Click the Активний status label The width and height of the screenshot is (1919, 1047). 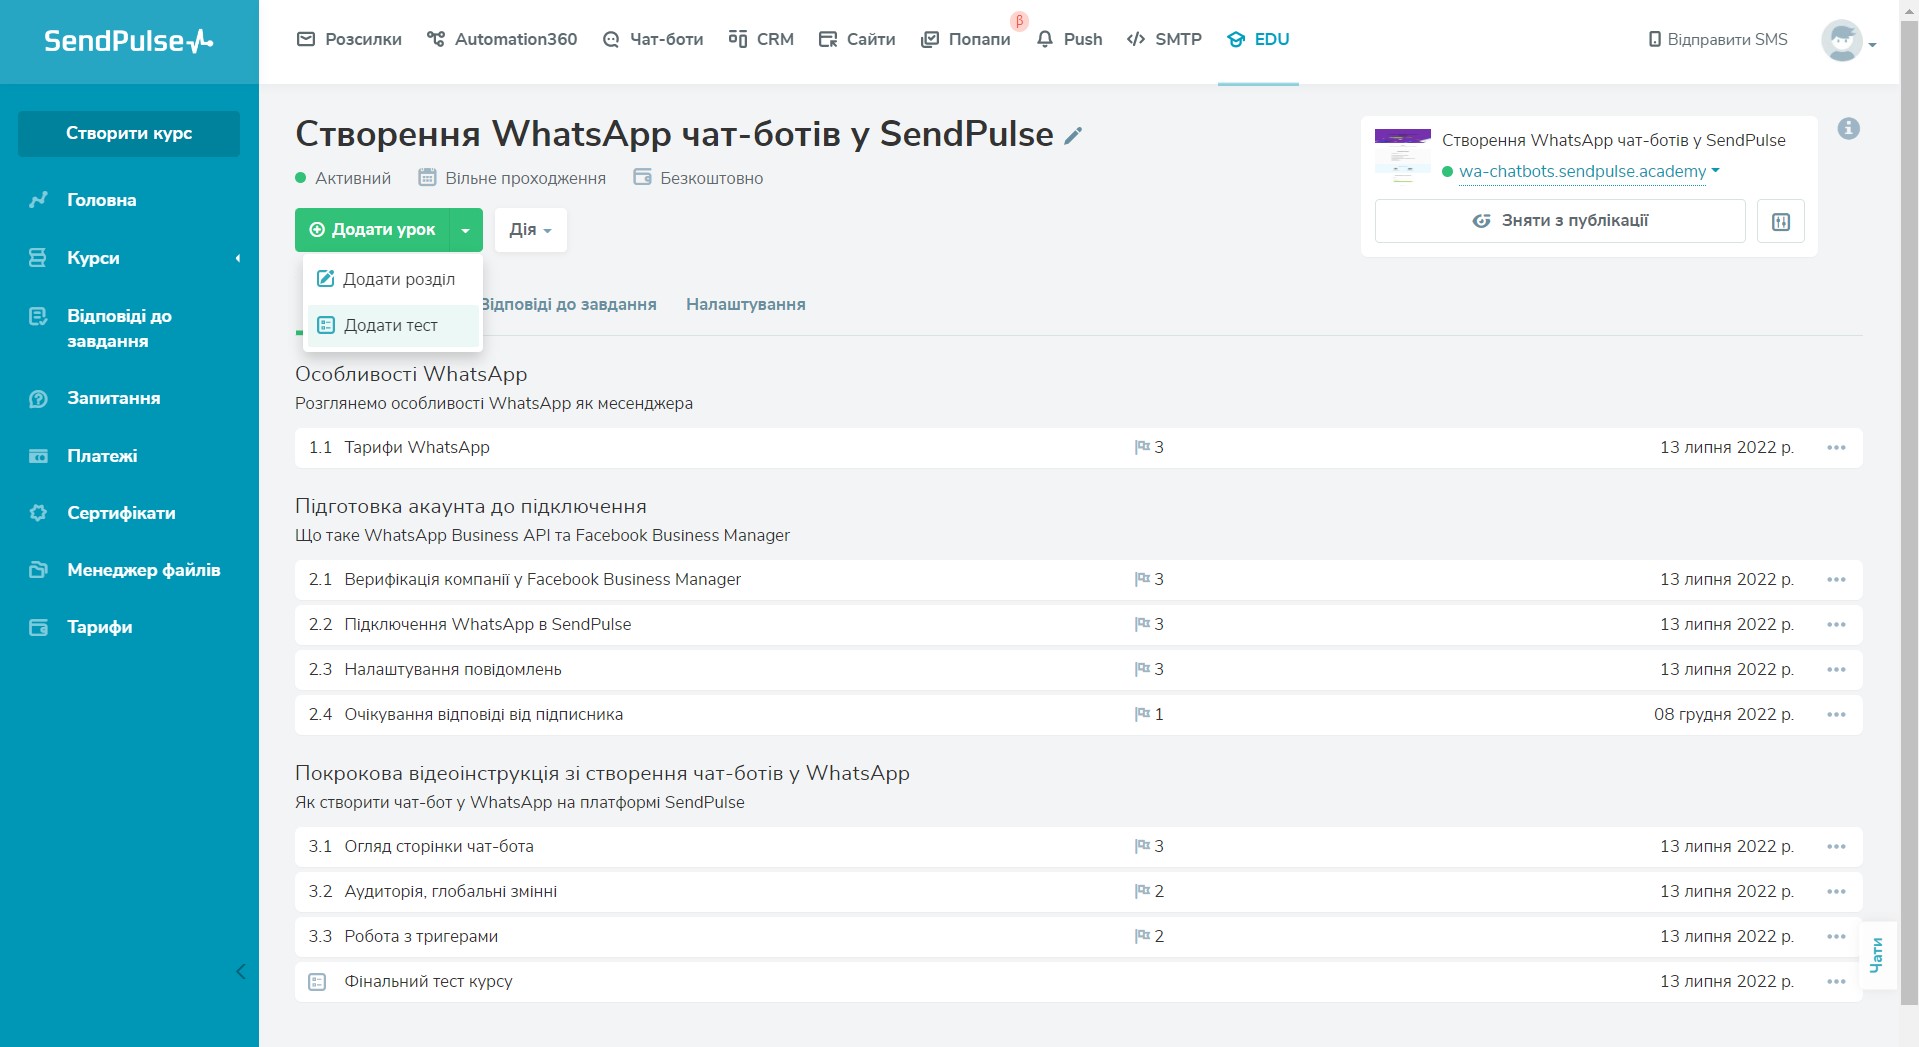tap(353, 178)
